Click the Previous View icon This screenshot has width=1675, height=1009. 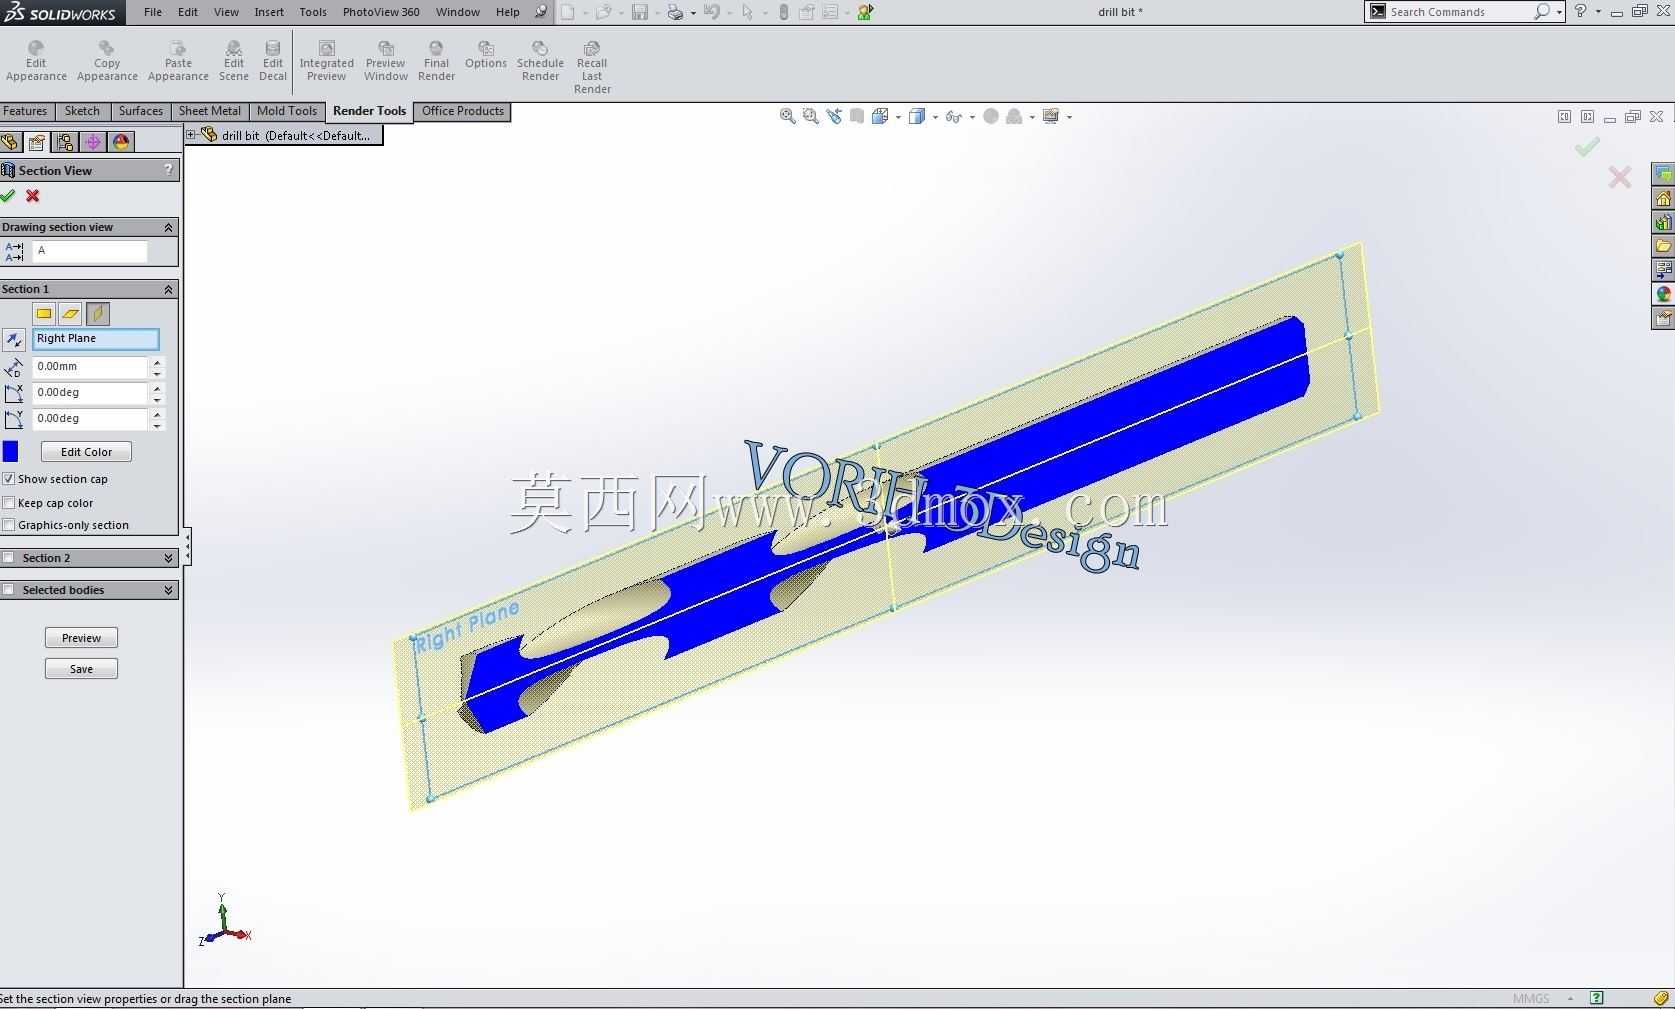[834, 116]
